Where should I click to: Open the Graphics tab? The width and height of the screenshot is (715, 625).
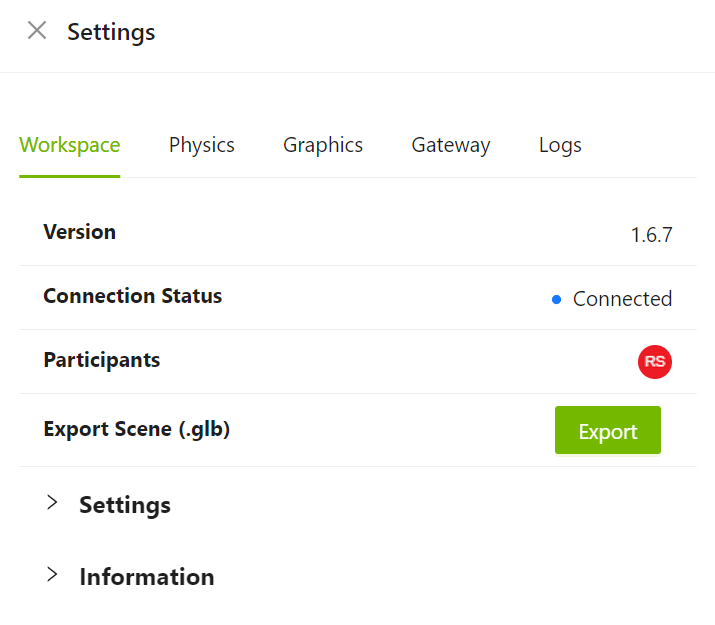[x=323, y=145]
